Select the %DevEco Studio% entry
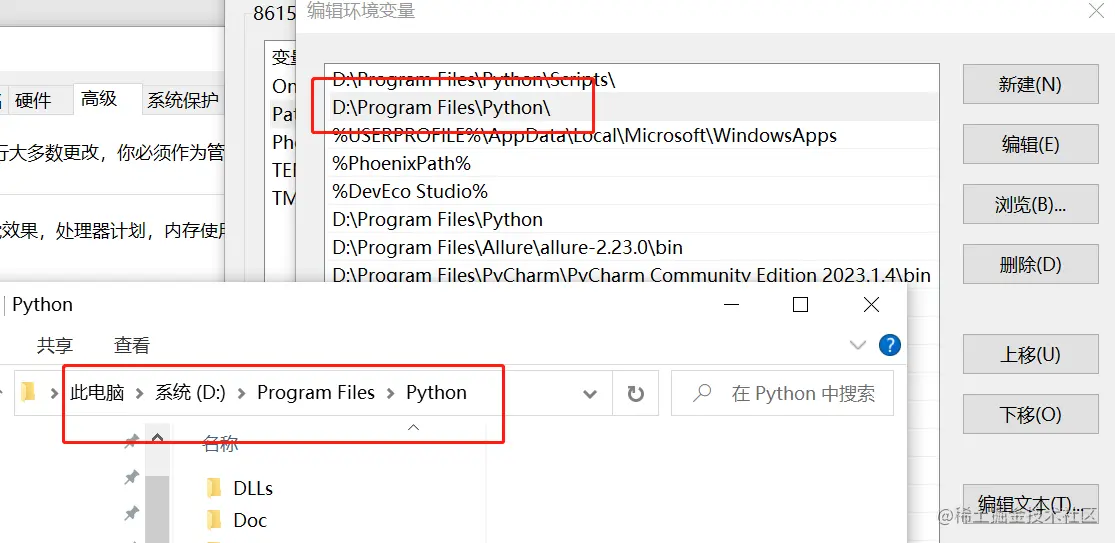The image size is (1115, 543). click(632, 191)
